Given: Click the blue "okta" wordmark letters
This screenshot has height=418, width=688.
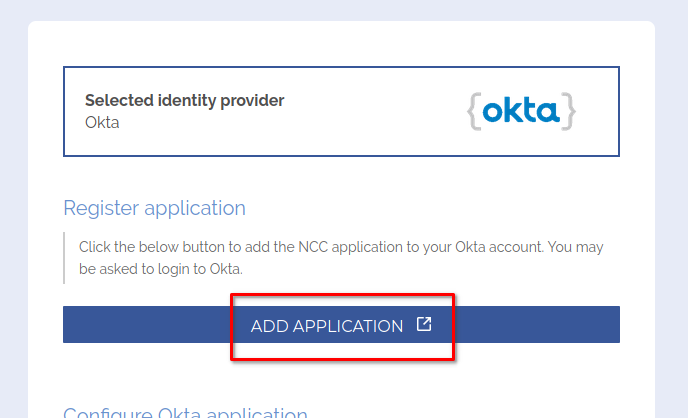Looking at the screenshot, I should pyautogui.click(x=521, y=111).
